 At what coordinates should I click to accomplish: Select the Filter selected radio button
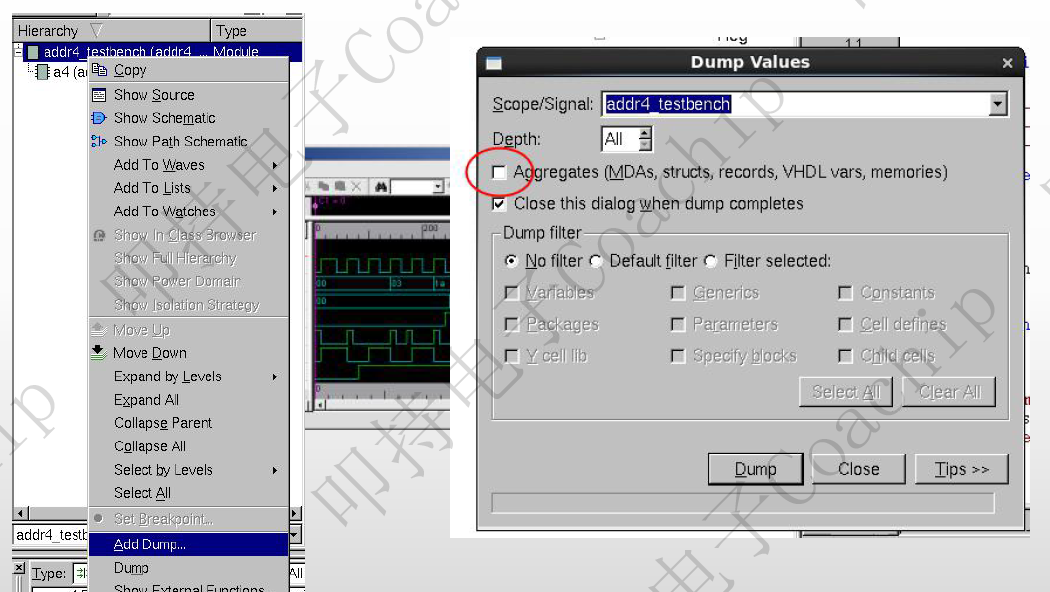pos(710,261)
